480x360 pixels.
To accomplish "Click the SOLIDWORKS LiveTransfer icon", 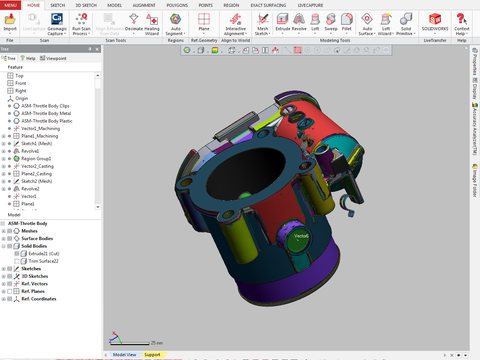I will [435, 23].
